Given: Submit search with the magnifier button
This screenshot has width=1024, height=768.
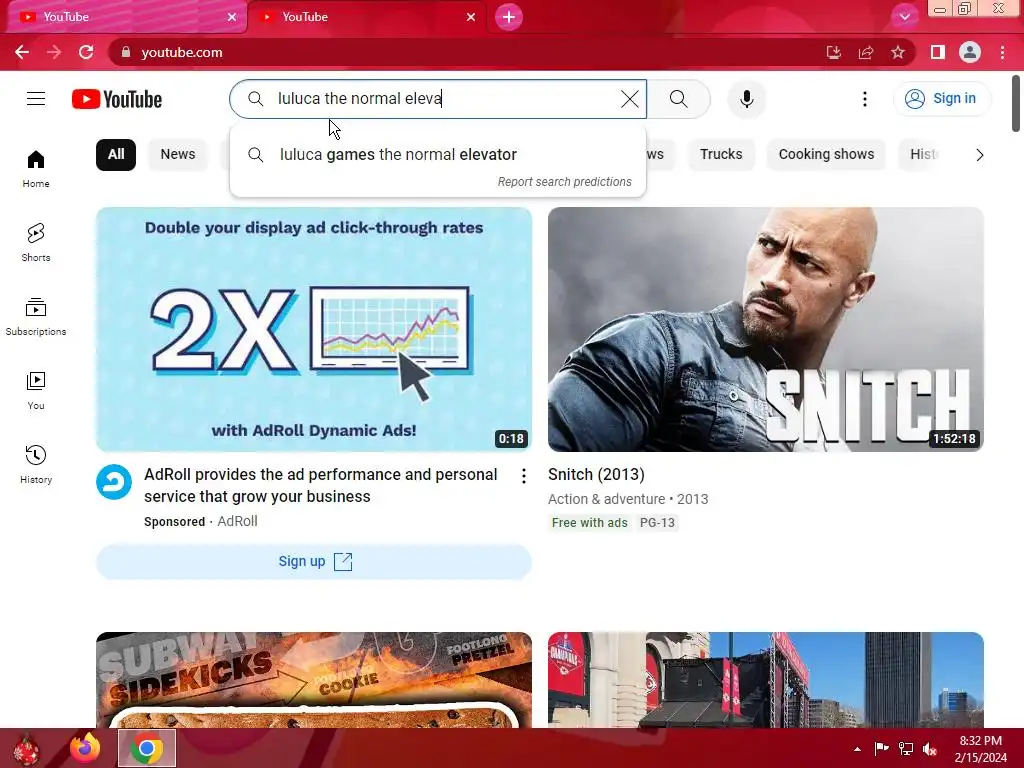Looking at the screenshot, I should point(679,99).
